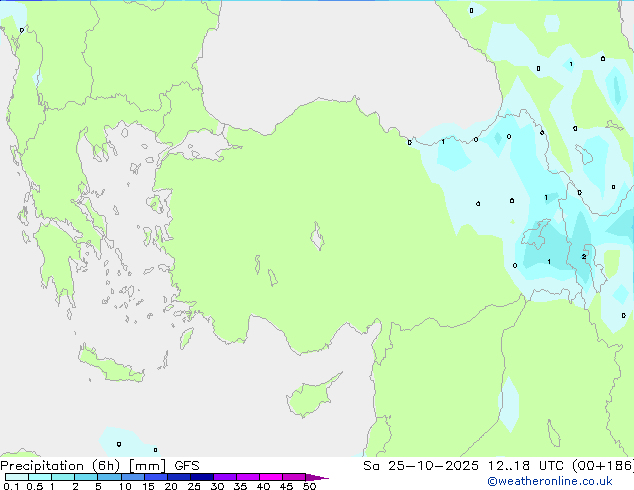This screenshot has width=634, height=490.
Task: Click the "Sa 25-10-2025" date text
Action: (x=421, y=466)
